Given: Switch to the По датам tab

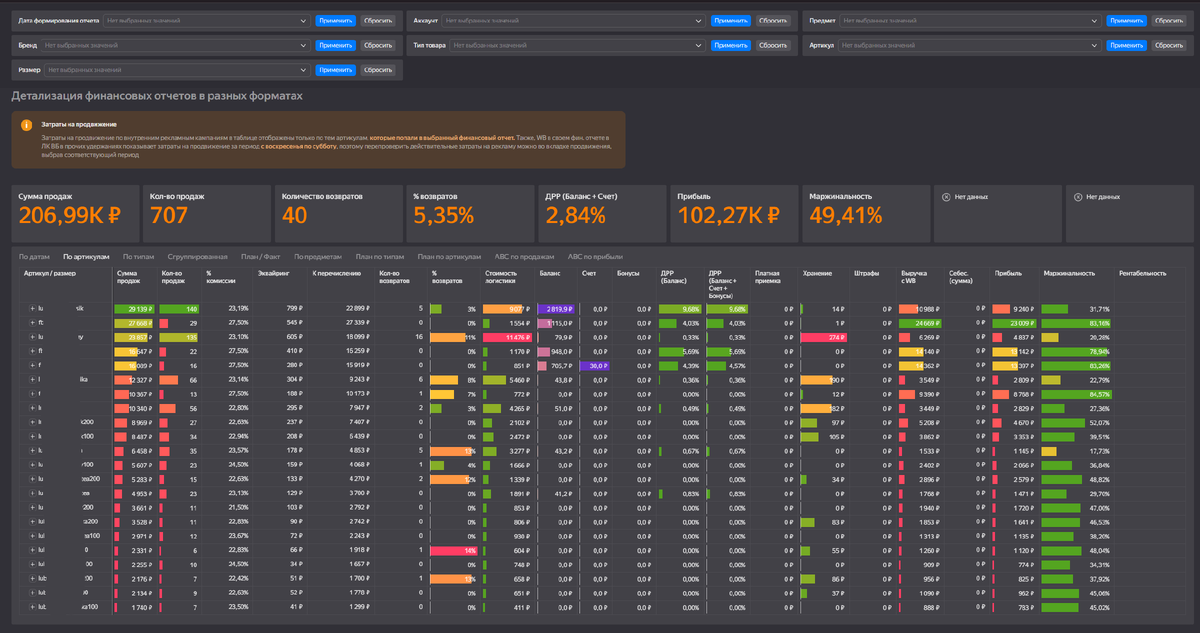Looking at the screenshot, I should pos(35,256).
